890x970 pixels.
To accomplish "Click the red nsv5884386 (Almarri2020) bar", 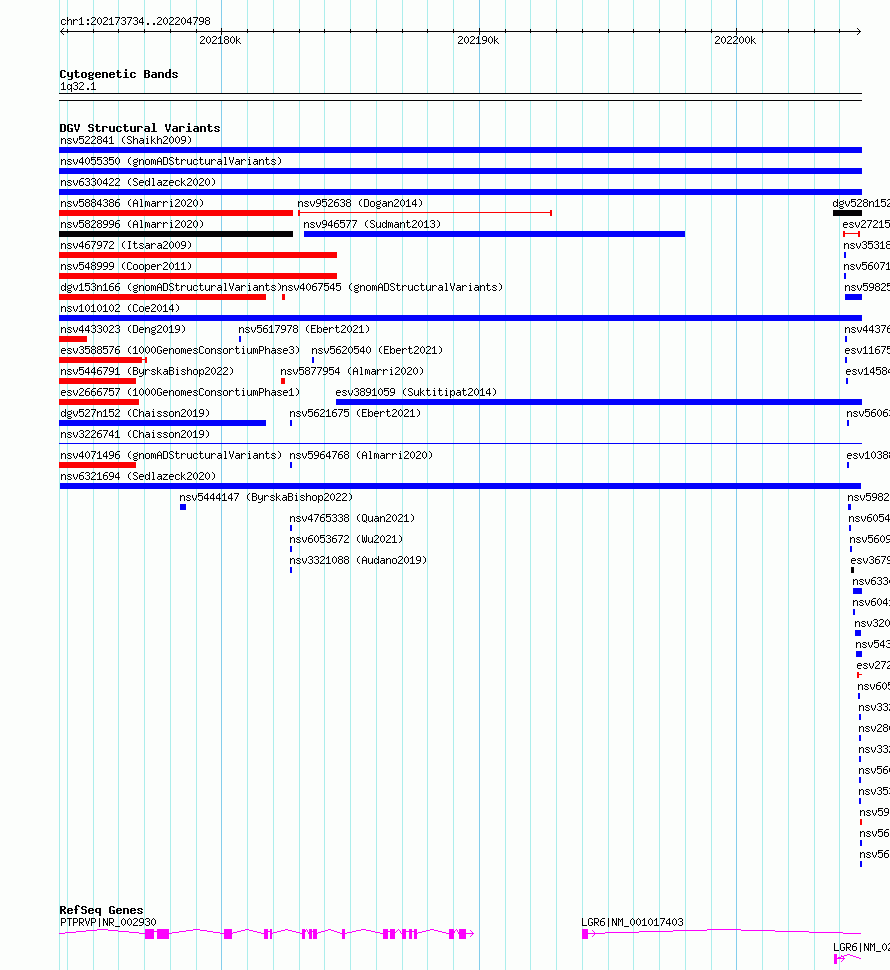I will [176, 213].
